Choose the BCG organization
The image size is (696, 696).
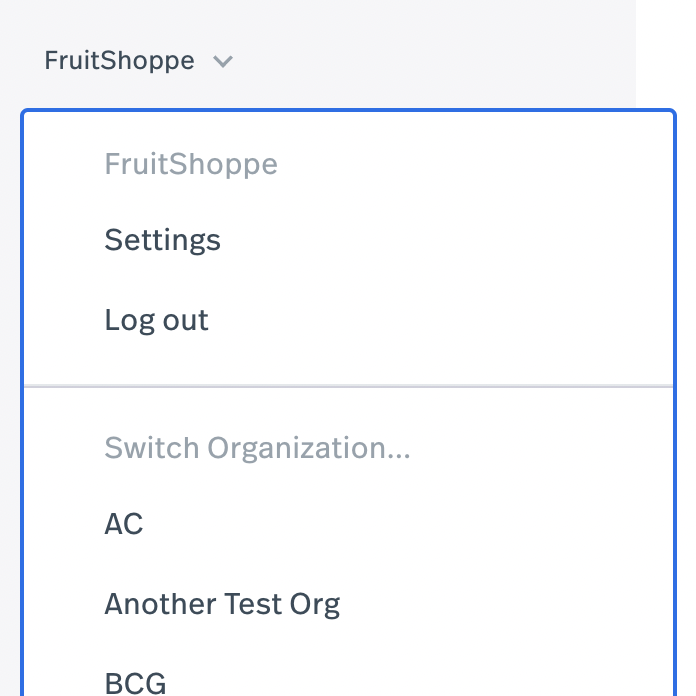135,683
